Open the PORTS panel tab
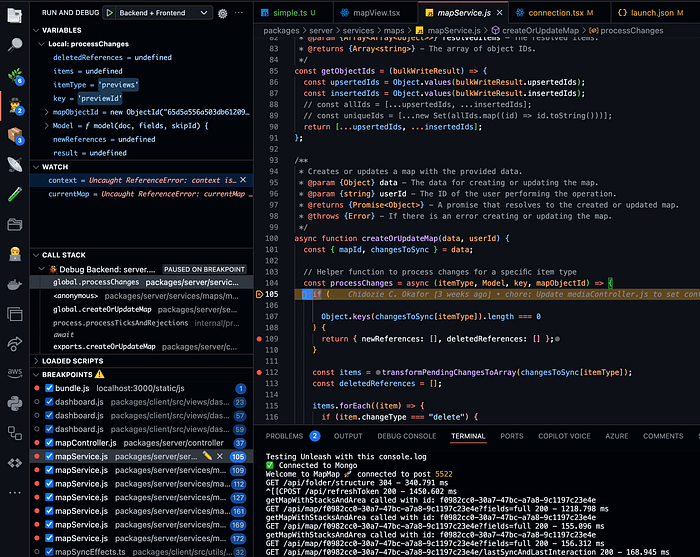Viewport: 700px width, 557px height. pyautogui.click(x=512, y=436)
